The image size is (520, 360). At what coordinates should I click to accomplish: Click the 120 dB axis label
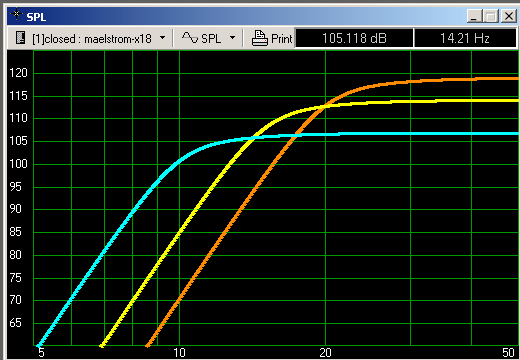click(18, 73)
